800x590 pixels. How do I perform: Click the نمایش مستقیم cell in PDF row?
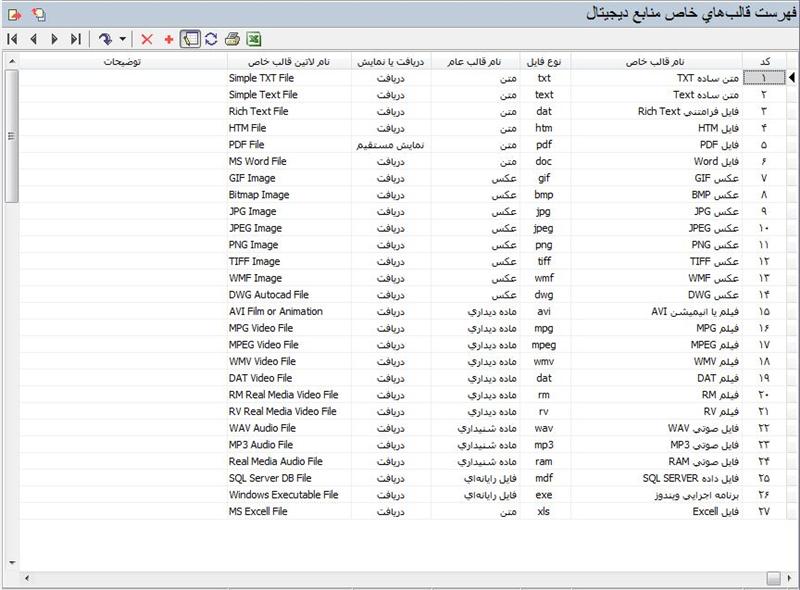click(391, 145)
